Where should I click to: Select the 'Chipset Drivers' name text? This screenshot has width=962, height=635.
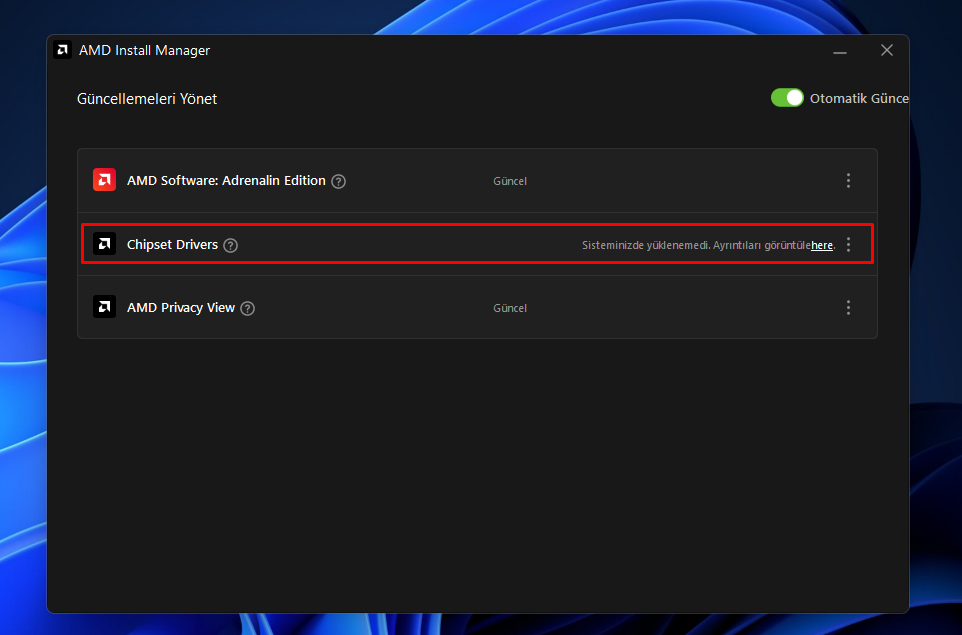[x=172, y=244]
